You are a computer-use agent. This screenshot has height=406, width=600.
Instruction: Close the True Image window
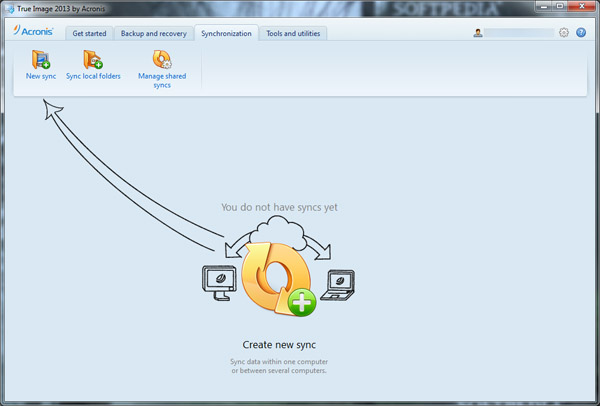click(581, 6)
